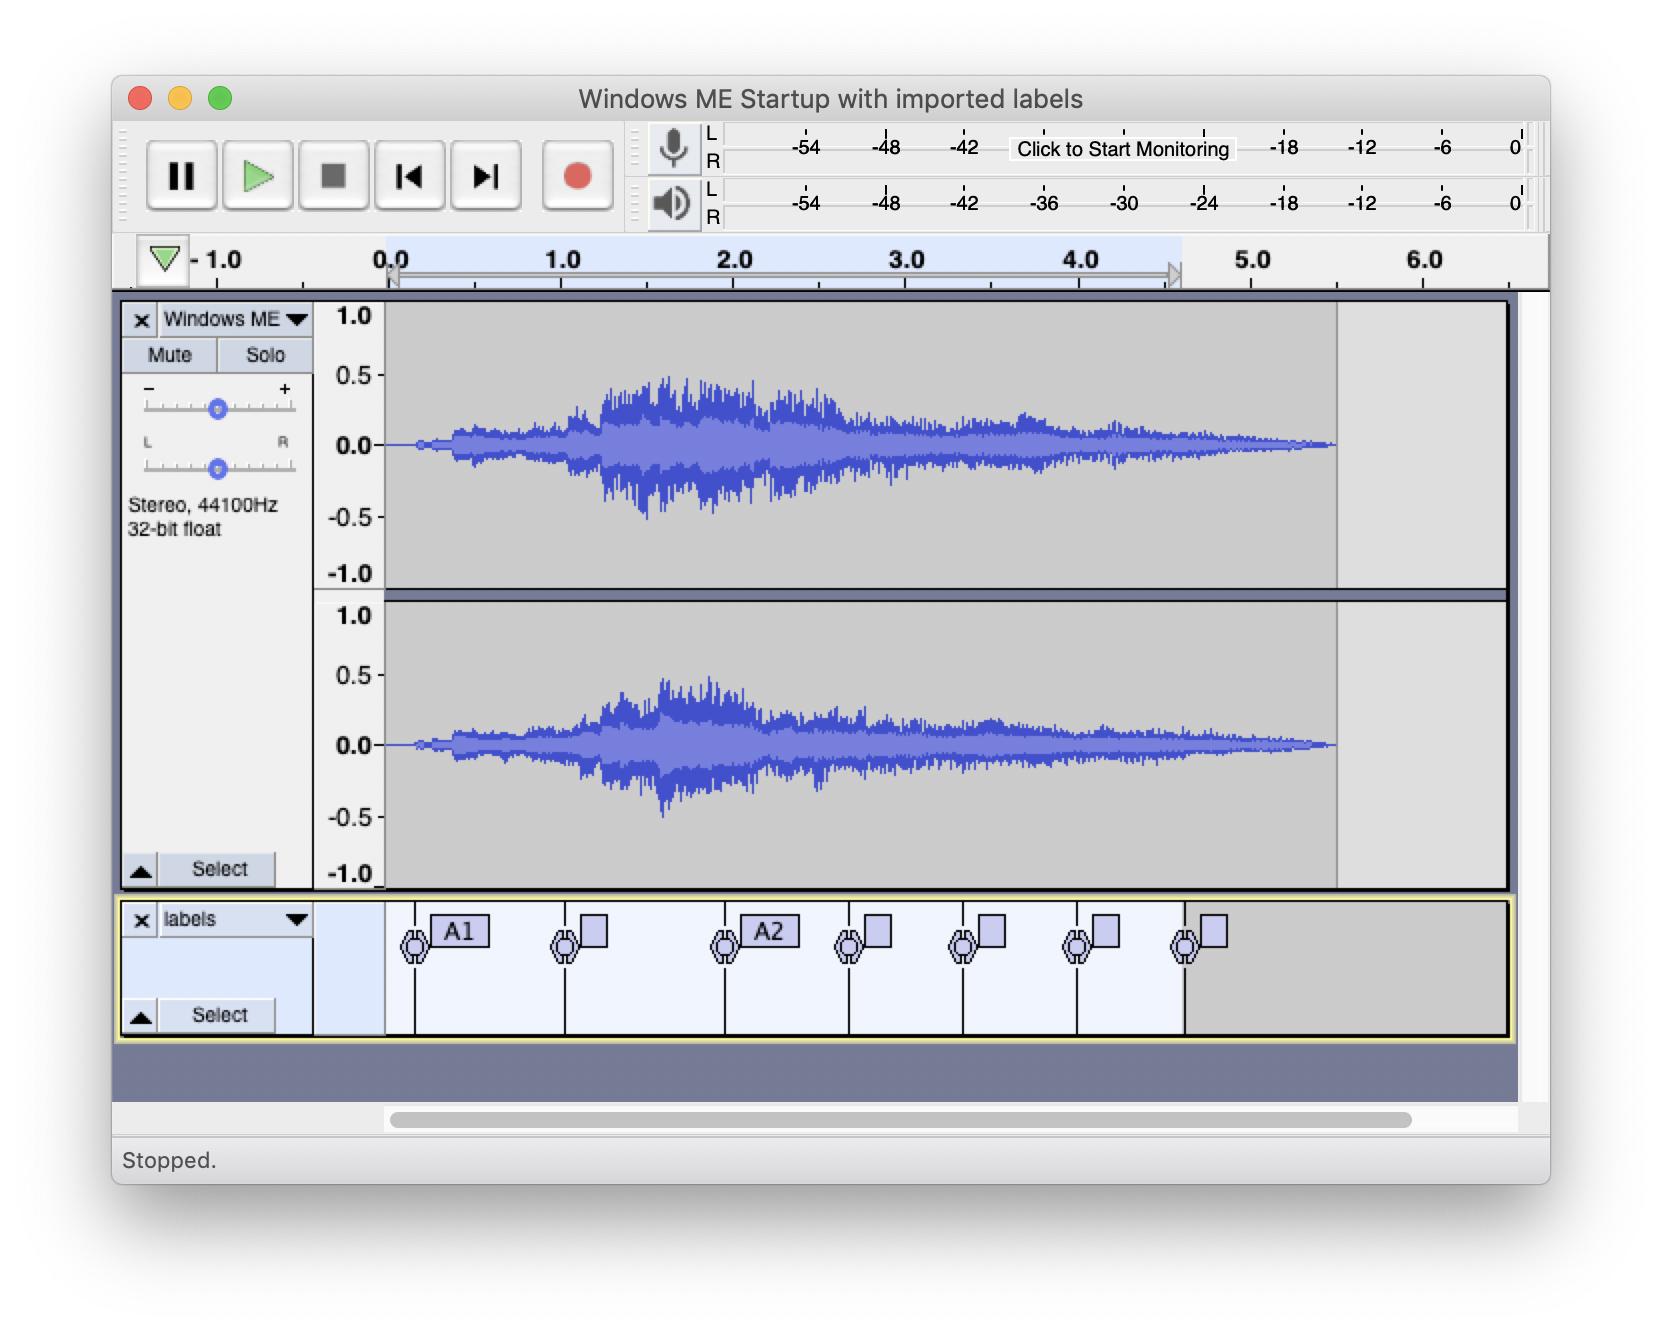Viewport: 1662px width, 1332px height.
Task: Close the Windows ME audio track
Action: click(141, 320)
